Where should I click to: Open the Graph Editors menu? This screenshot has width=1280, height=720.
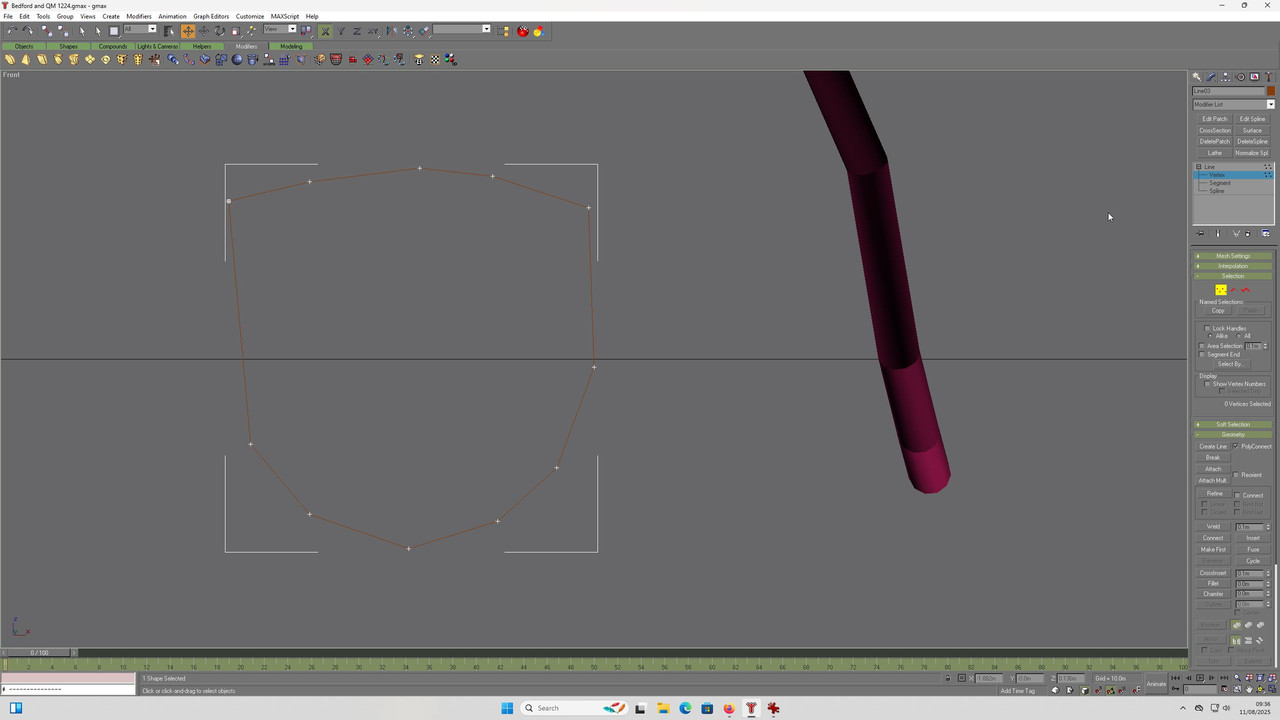pyautogui.click(x=211, y=16)
